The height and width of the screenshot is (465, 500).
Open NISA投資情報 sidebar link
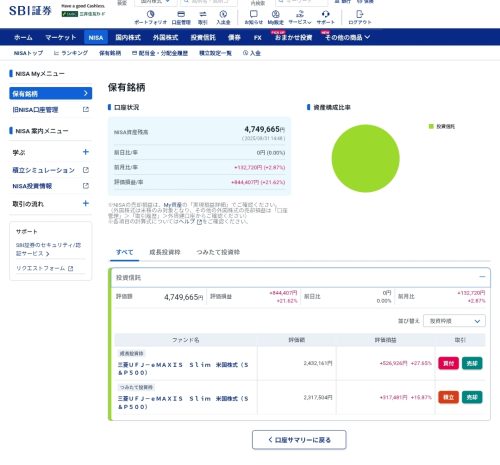tap(32, 186)
